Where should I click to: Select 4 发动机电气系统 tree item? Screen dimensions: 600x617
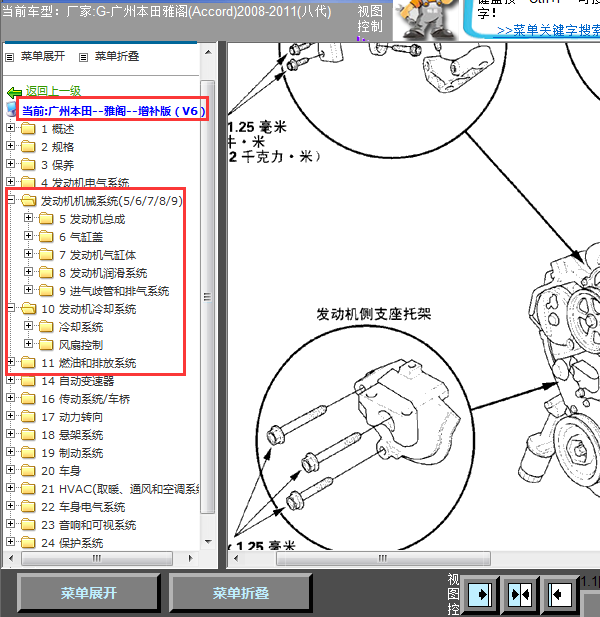(x=85, y=183)
